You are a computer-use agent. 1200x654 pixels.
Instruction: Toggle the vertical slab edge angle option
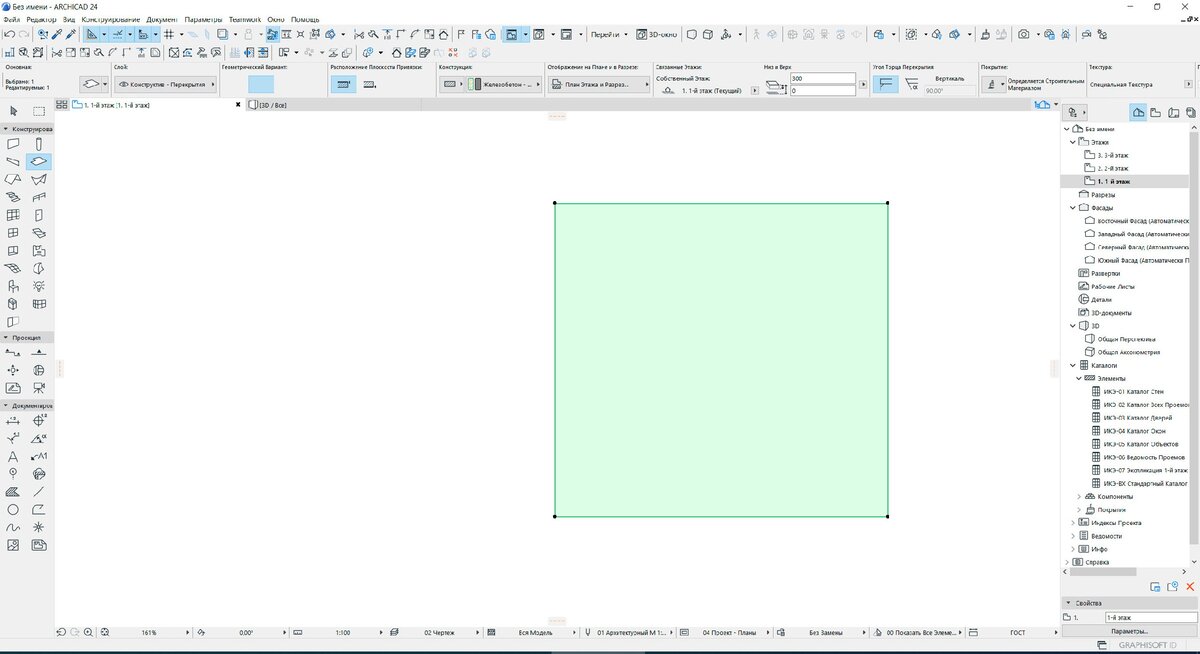[885, 85]
